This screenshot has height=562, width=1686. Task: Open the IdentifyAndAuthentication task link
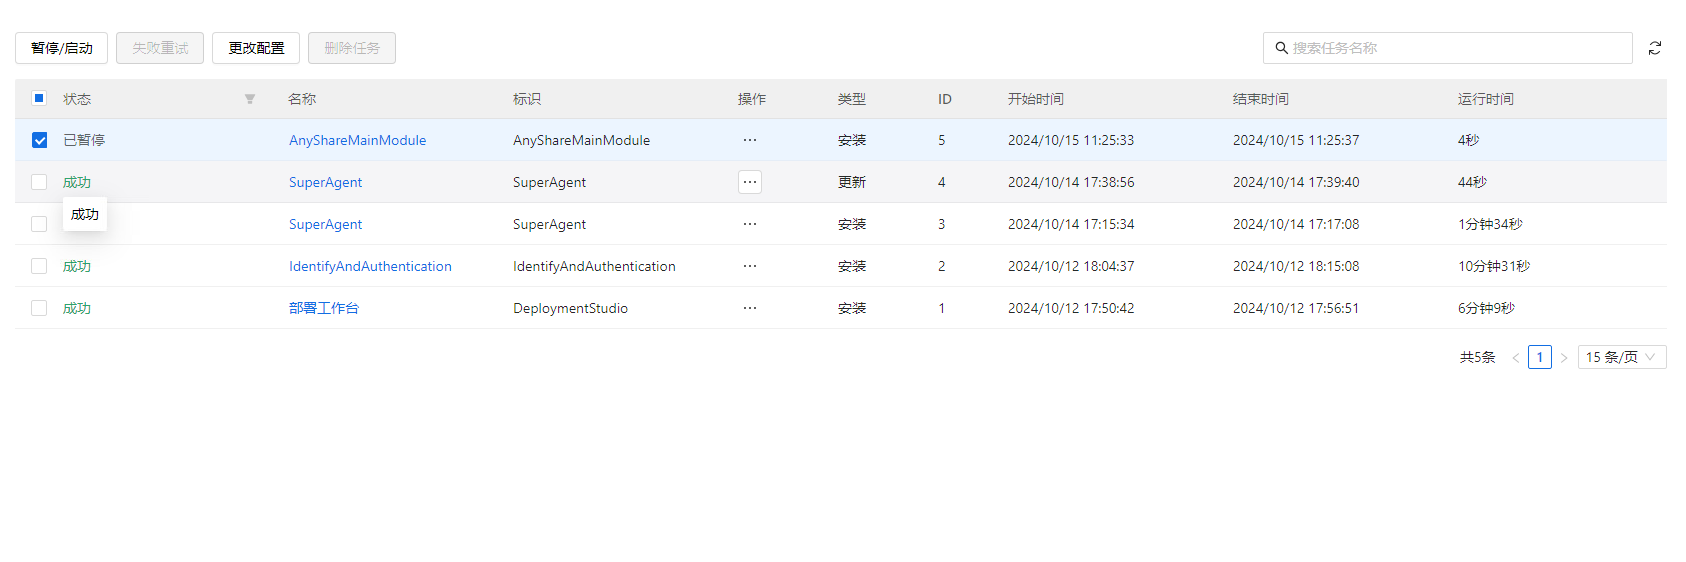coord(370,266)
